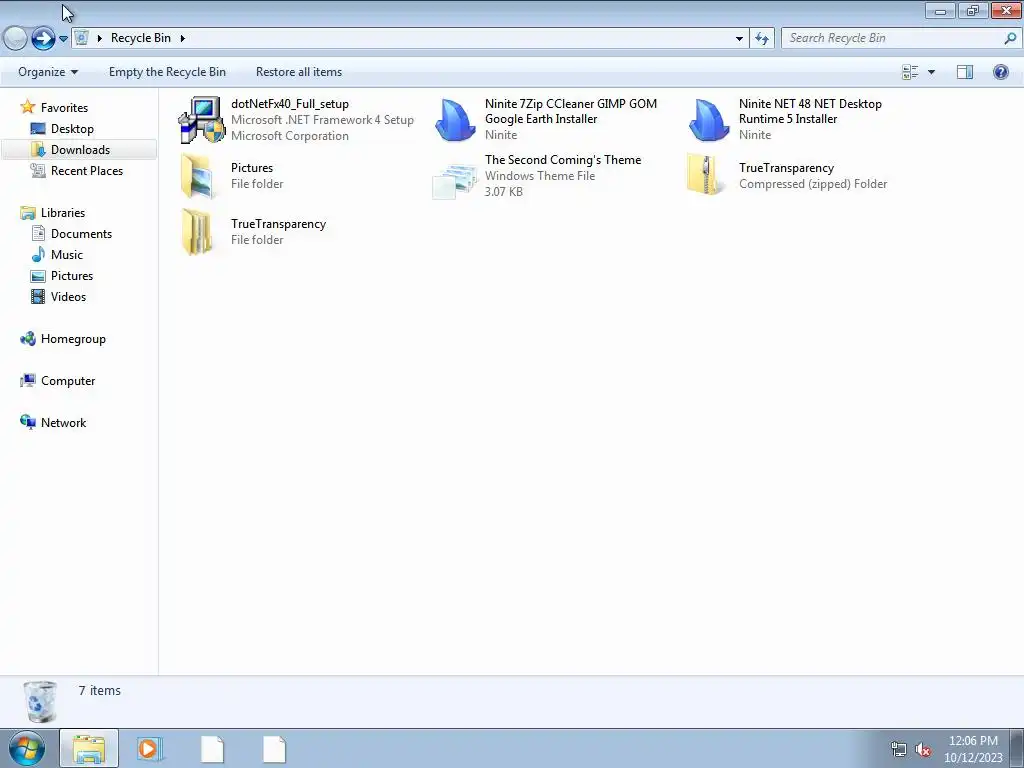Open Windows Media Player from taskbar
The image size is (1024, 768).
pos(150,749)
